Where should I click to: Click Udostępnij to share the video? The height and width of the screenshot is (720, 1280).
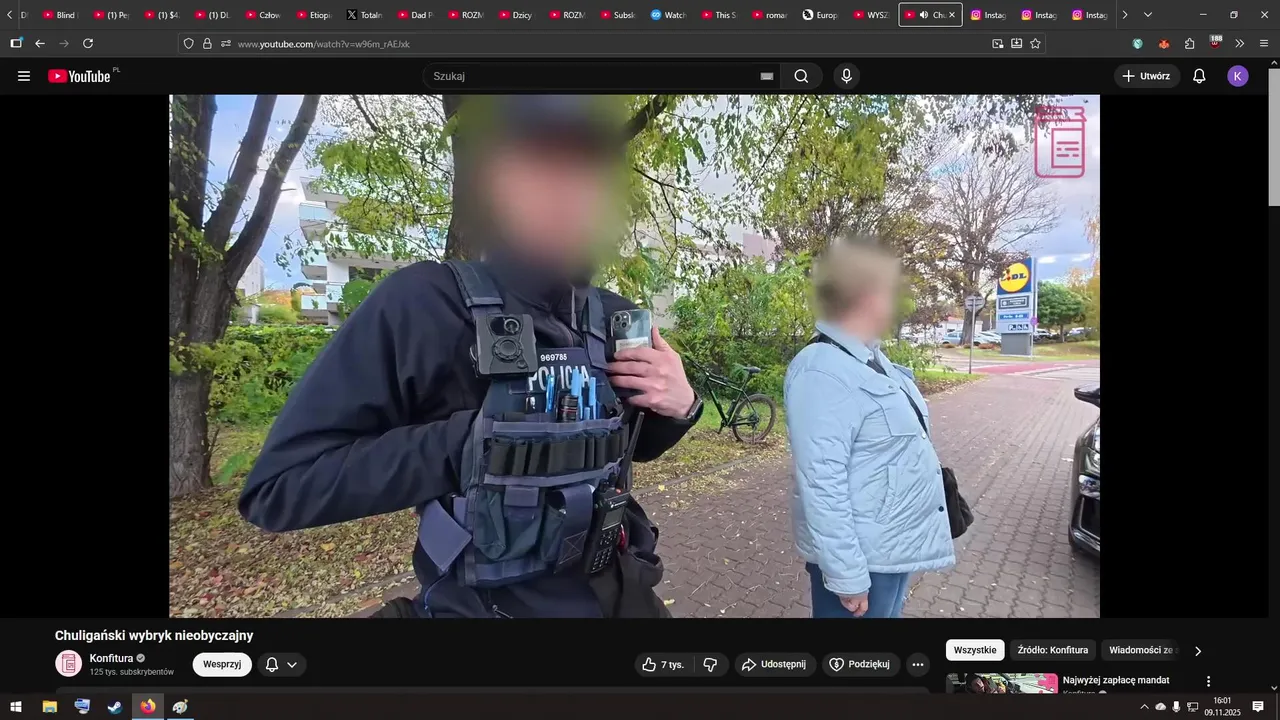click(774, 664)
